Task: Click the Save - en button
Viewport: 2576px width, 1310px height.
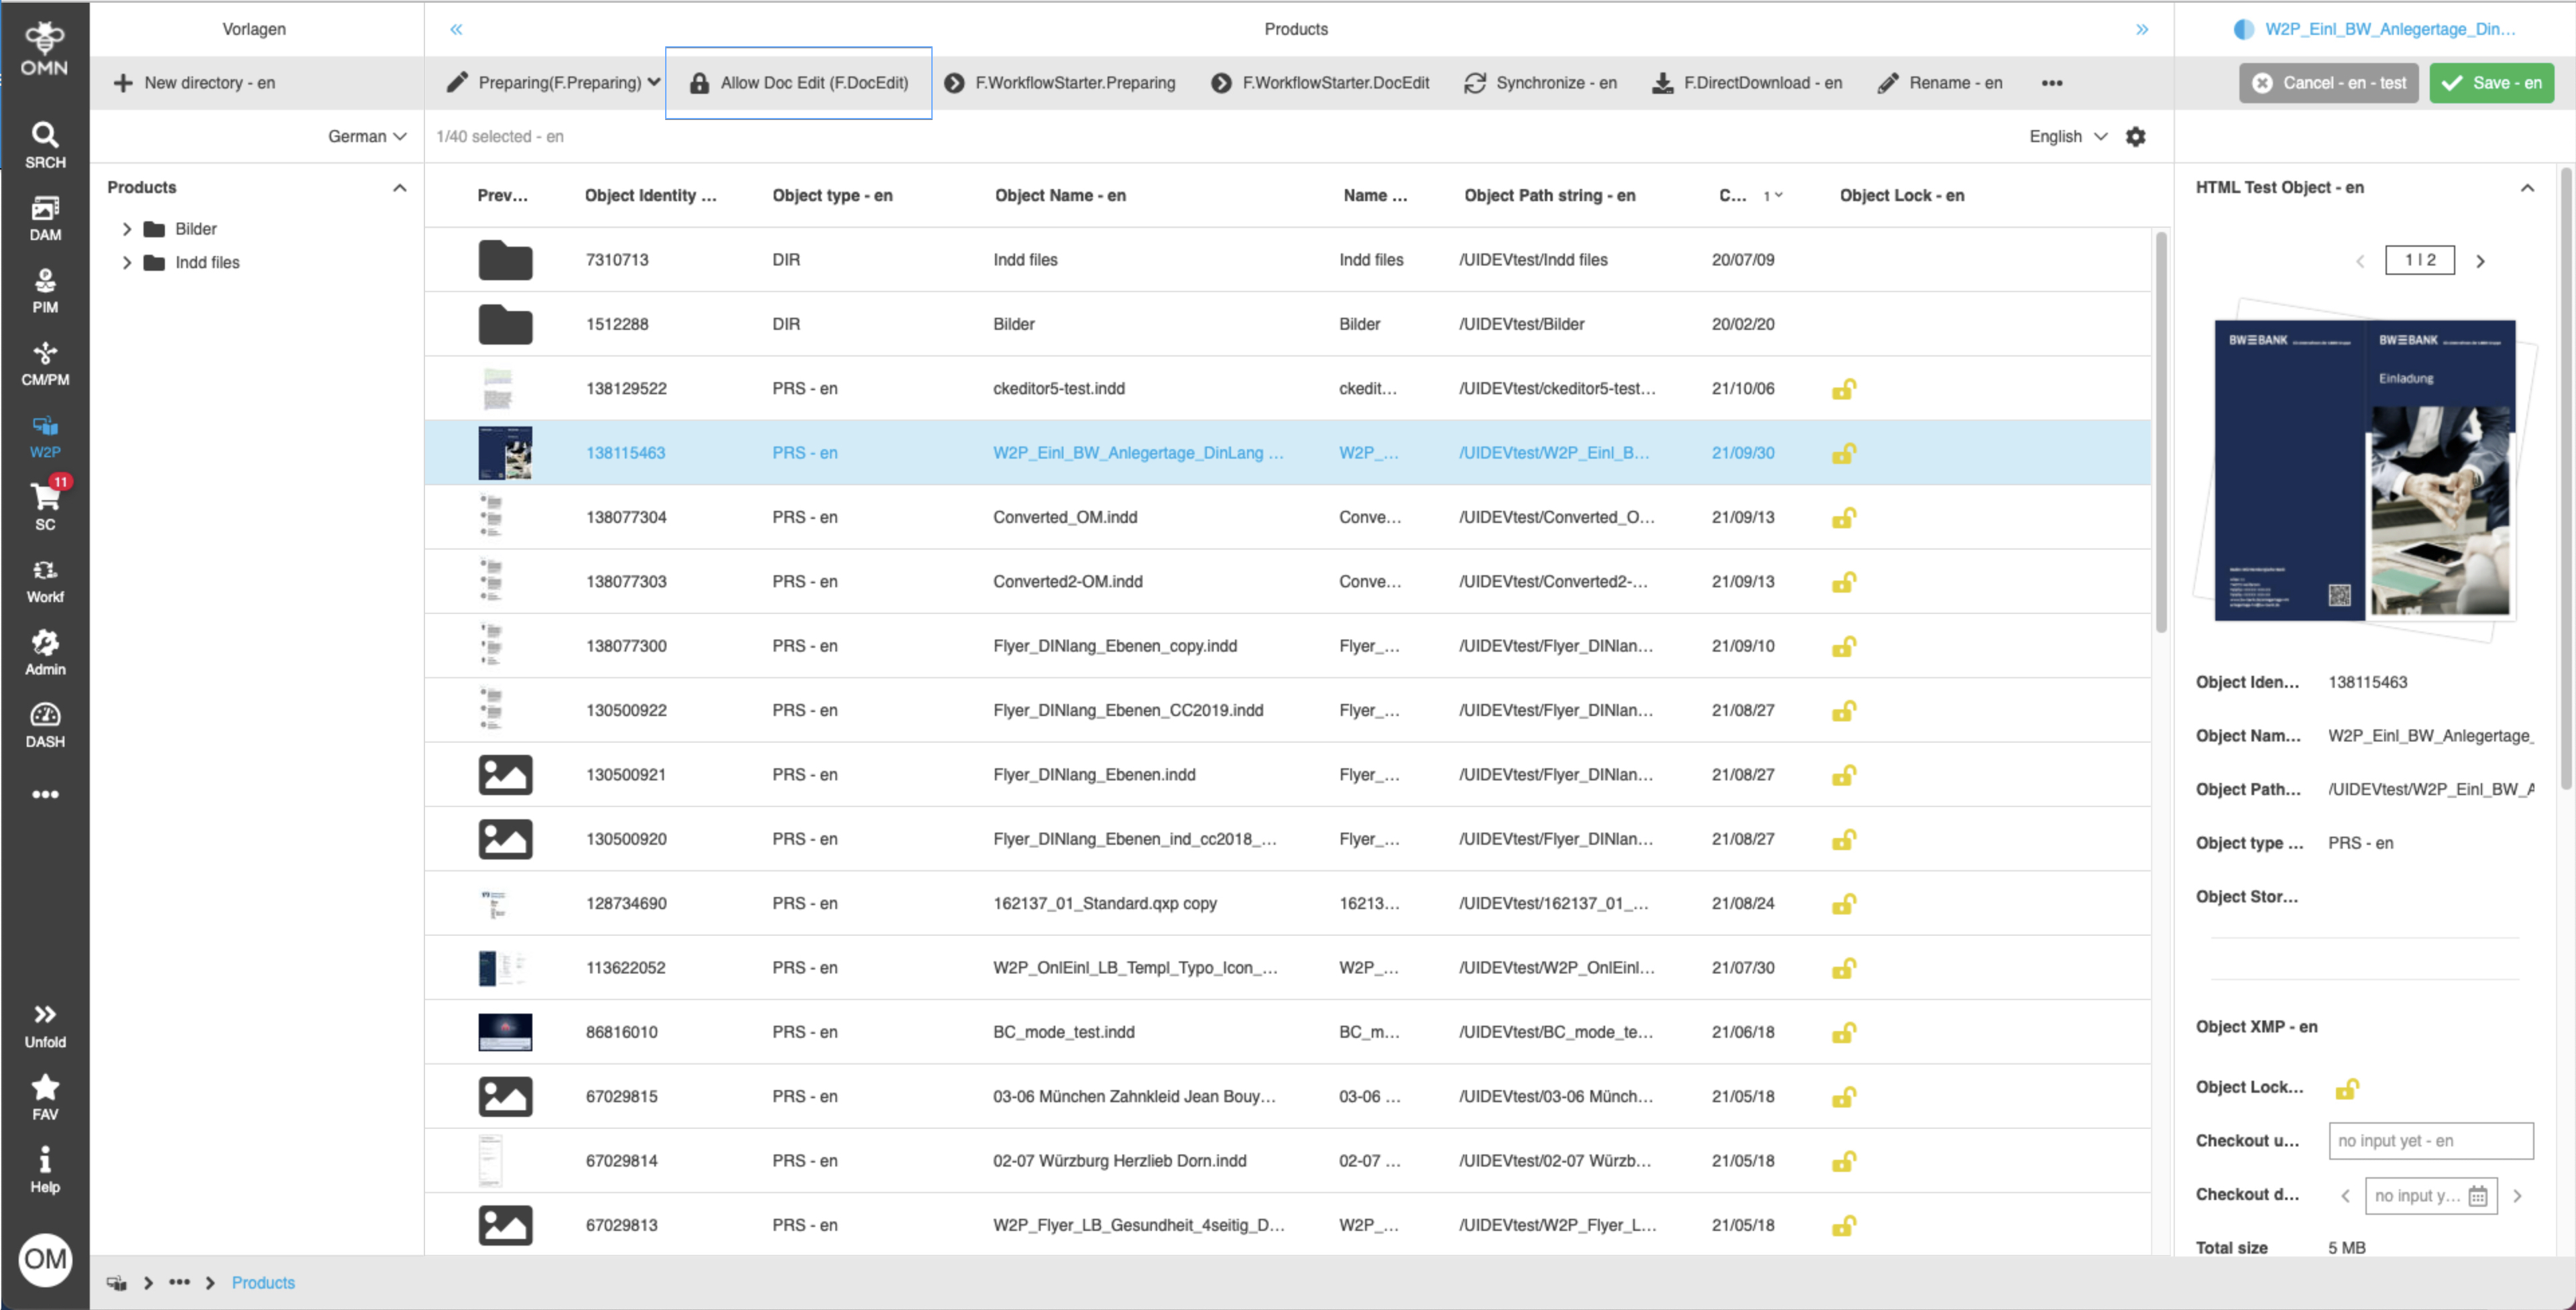Action: [2490, 83]
